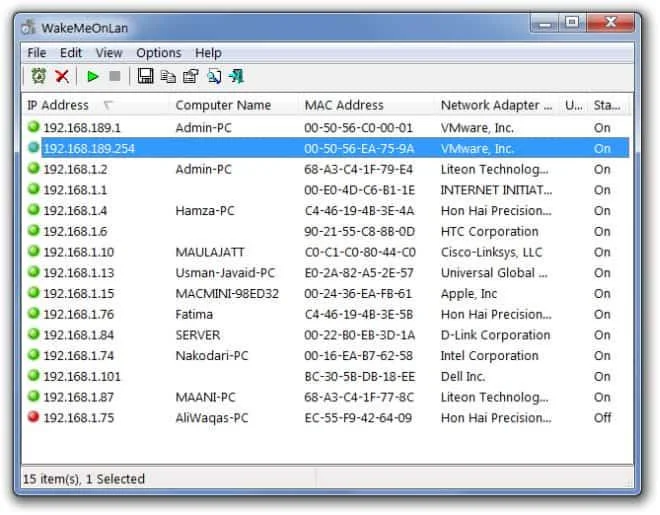
Task: Click HTC Corporation adapter cell
Action: pyautogui.click(x=490, y=231)
